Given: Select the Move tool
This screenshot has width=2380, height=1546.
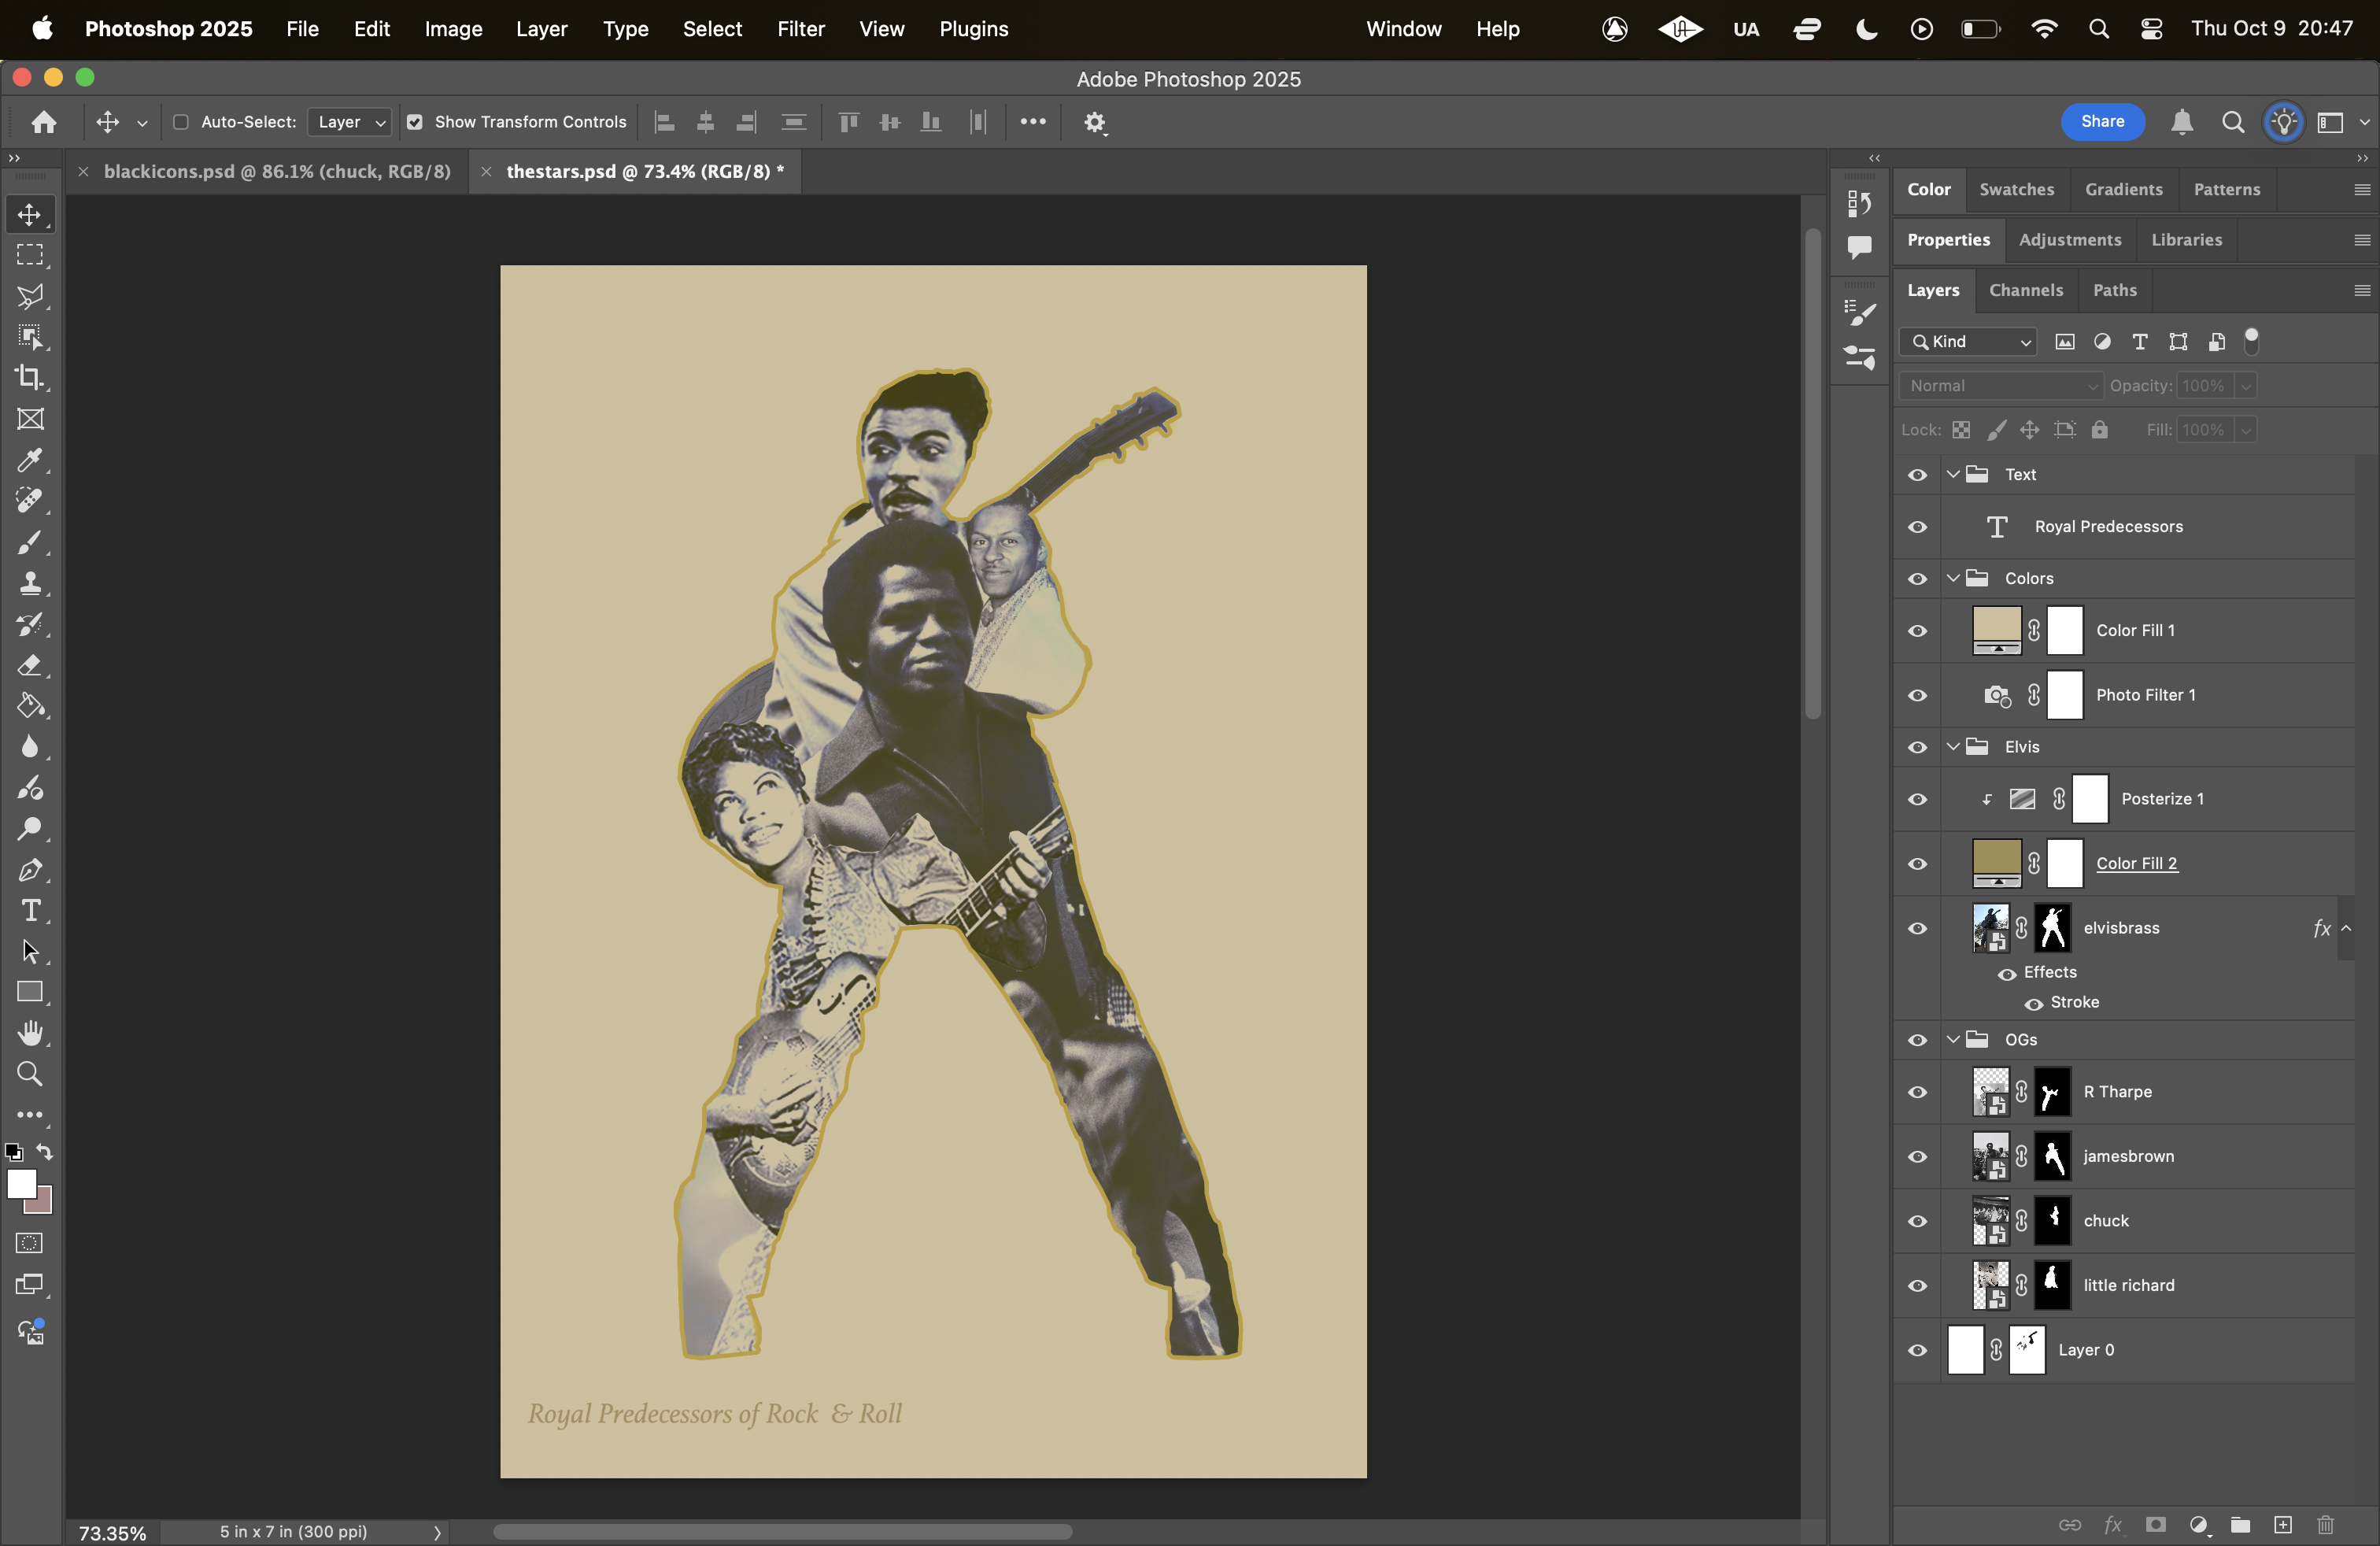Looking at the screenshot, I should [x=29, y=213].
